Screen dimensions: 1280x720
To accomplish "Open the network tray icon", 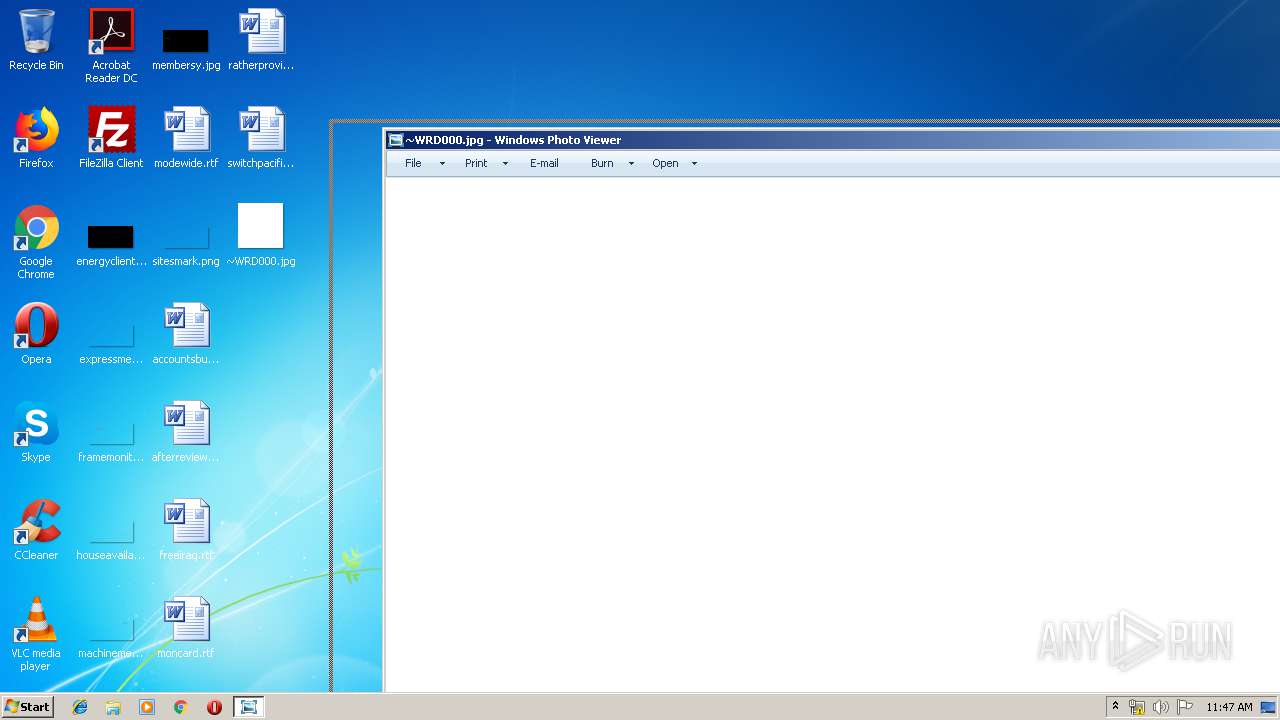I will coord(1137,707).
